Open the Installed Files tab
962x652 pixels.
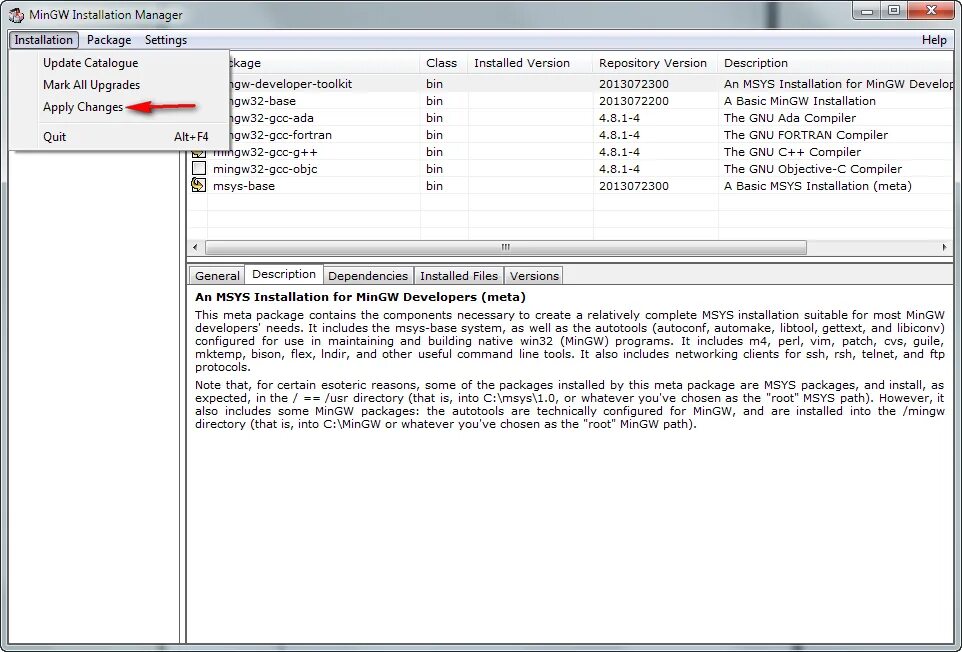(459, 276)
